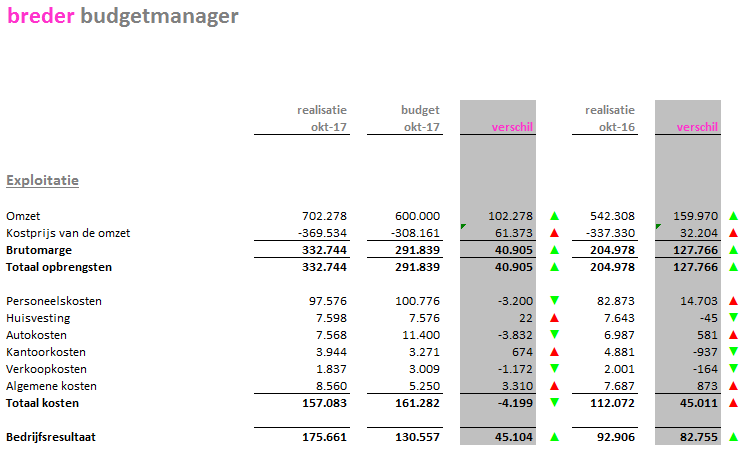Viewport: 747px width, 460px height.
Task: Click red arrow next to Personeelskosten 14.703
Action: tap(734, 301)
